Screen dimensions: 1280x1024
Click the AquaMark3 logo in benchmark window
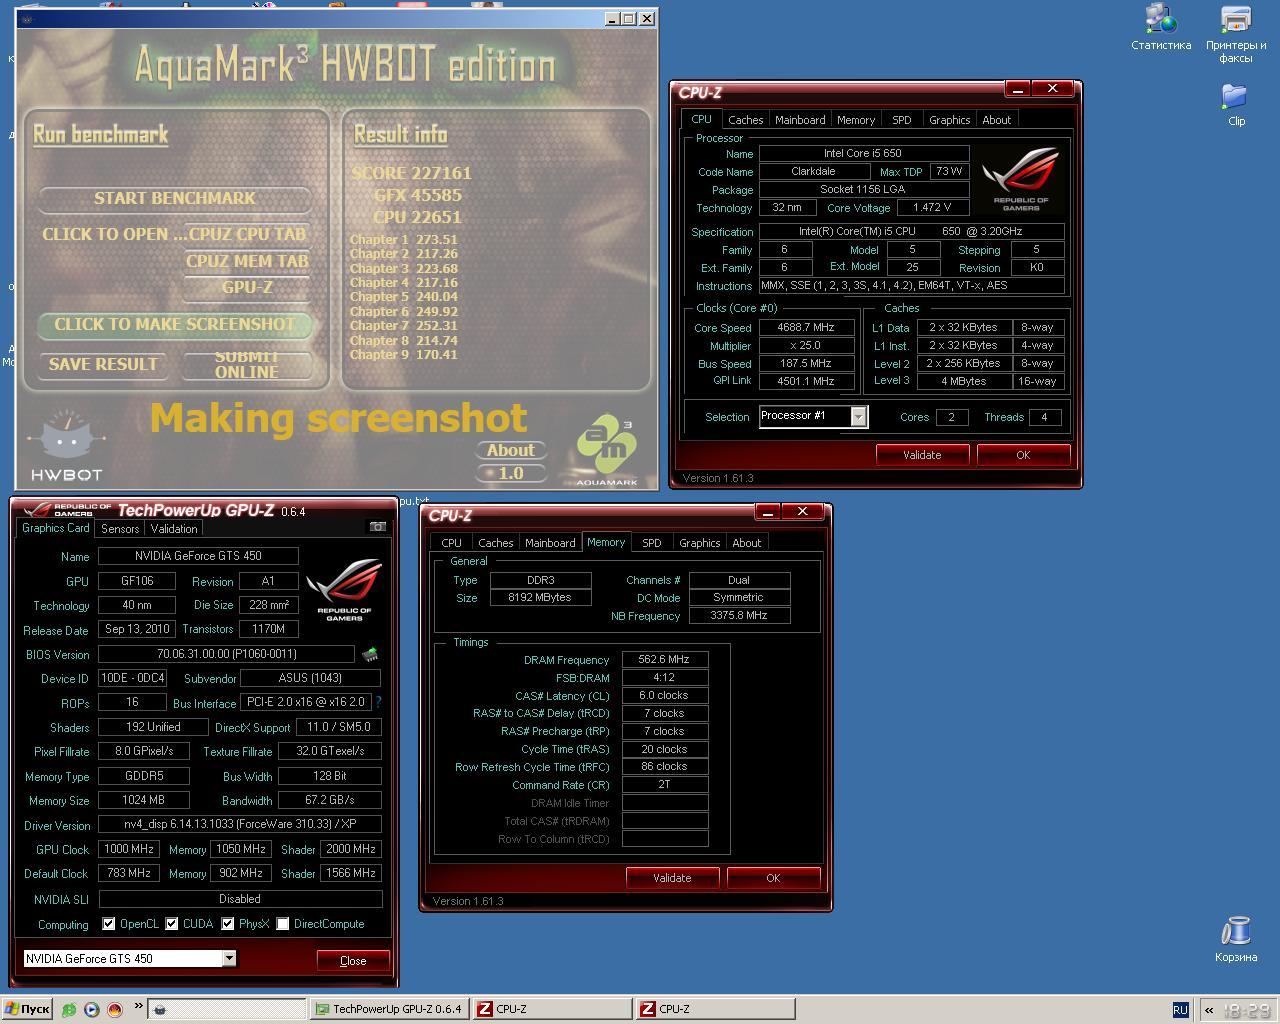[x=606, y=449]
